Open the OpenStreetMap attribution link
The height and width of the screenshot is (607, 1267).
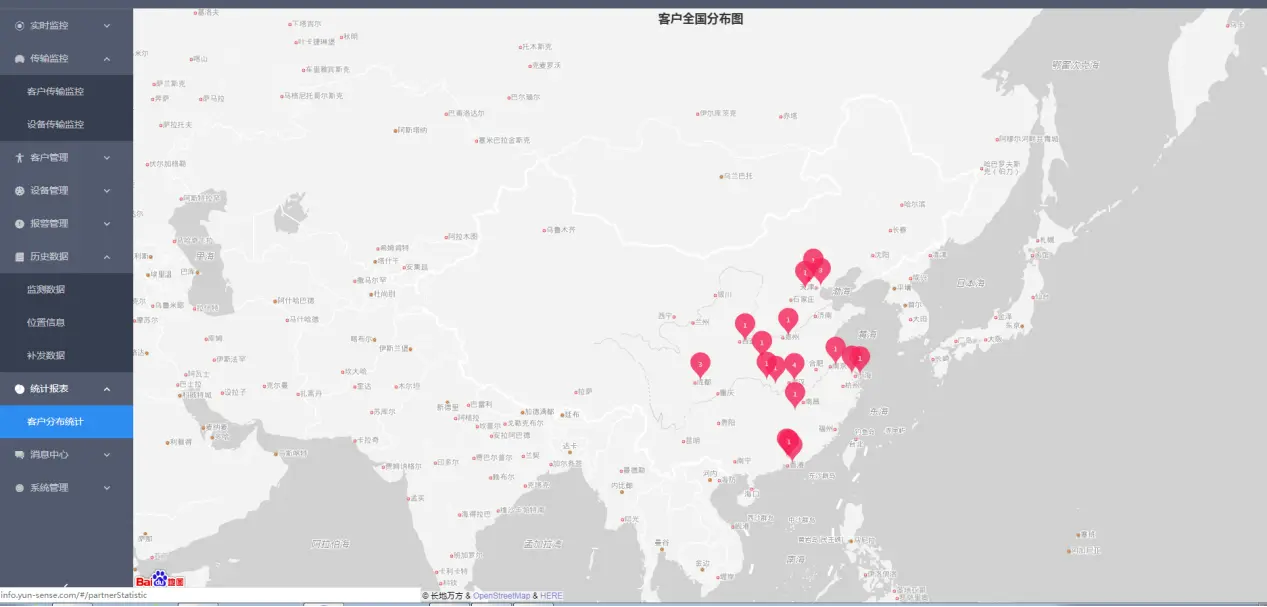501,595
